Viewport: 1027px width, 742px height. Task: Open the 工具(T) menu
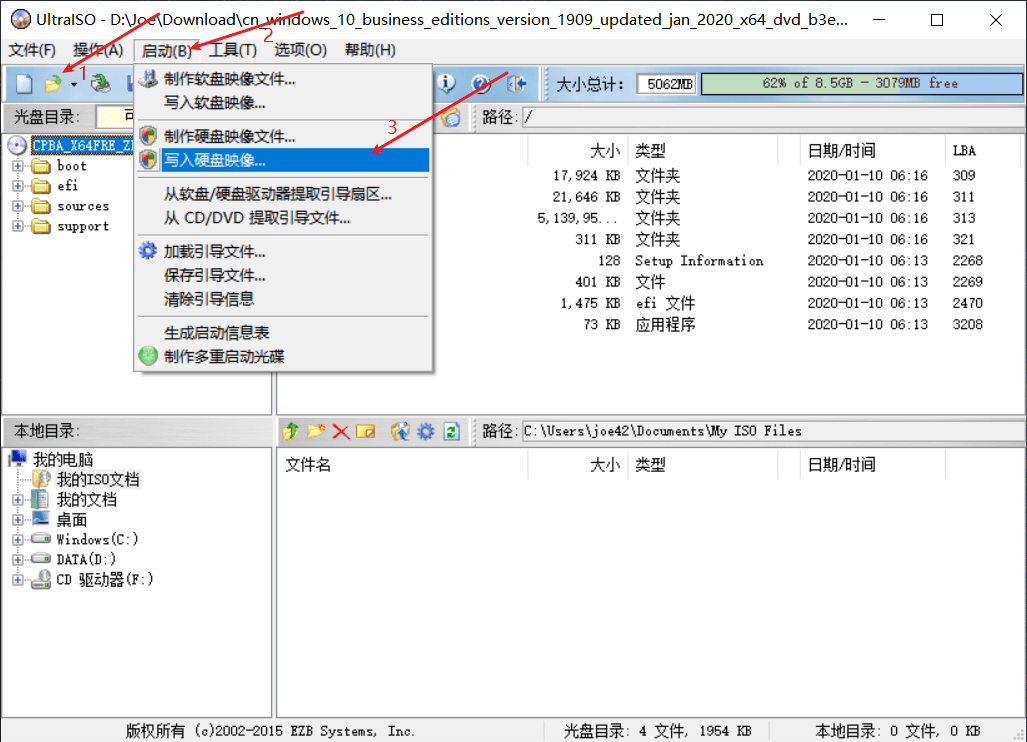233,50
